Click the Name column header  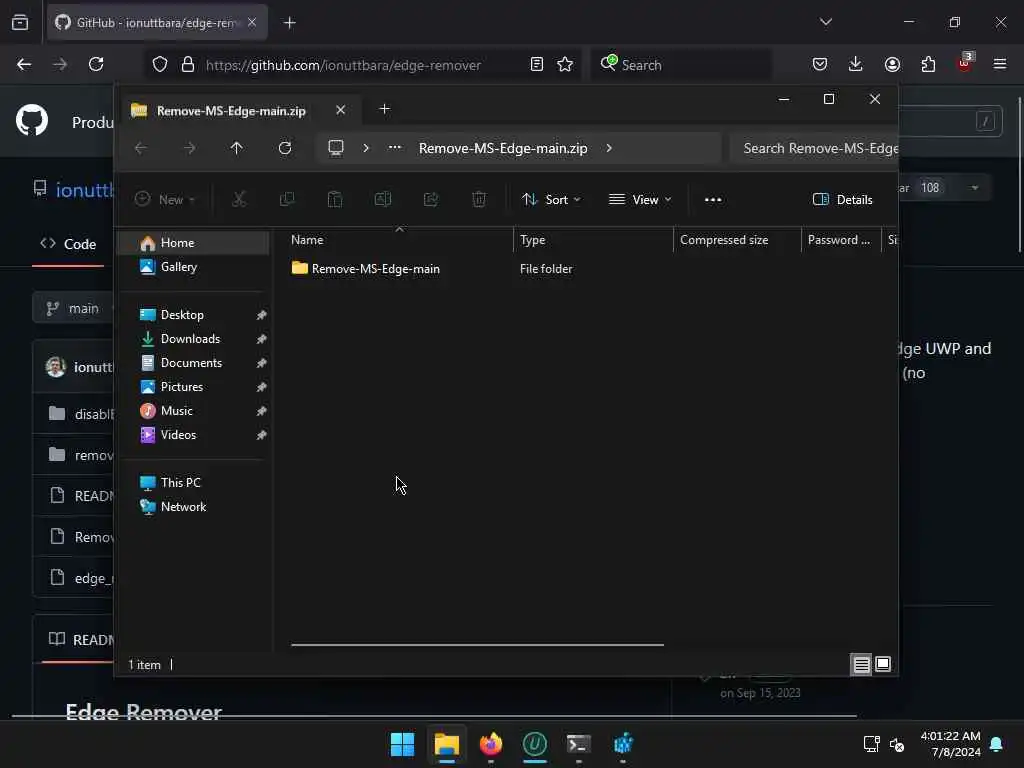point(399,240)
